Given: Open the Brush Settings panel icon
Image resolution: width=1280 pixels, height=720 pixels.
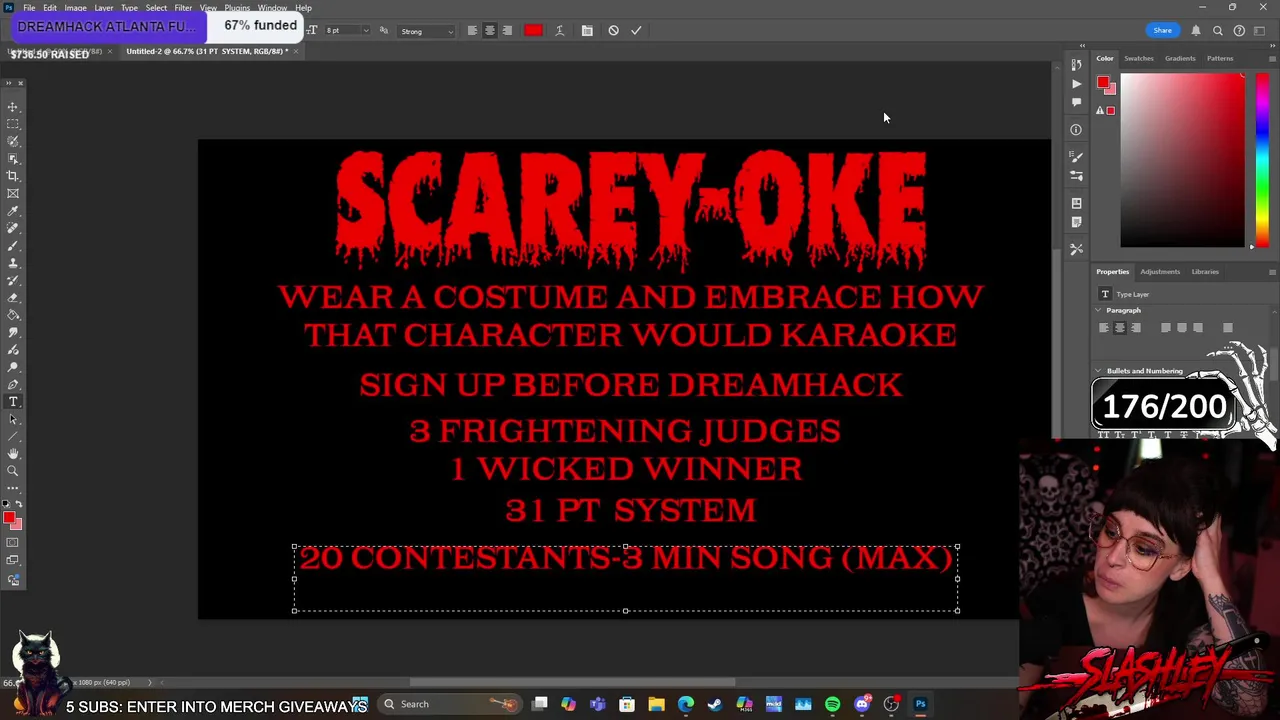Looking at the screenshot, I should pyautogui.click(x=1076, y=156).
